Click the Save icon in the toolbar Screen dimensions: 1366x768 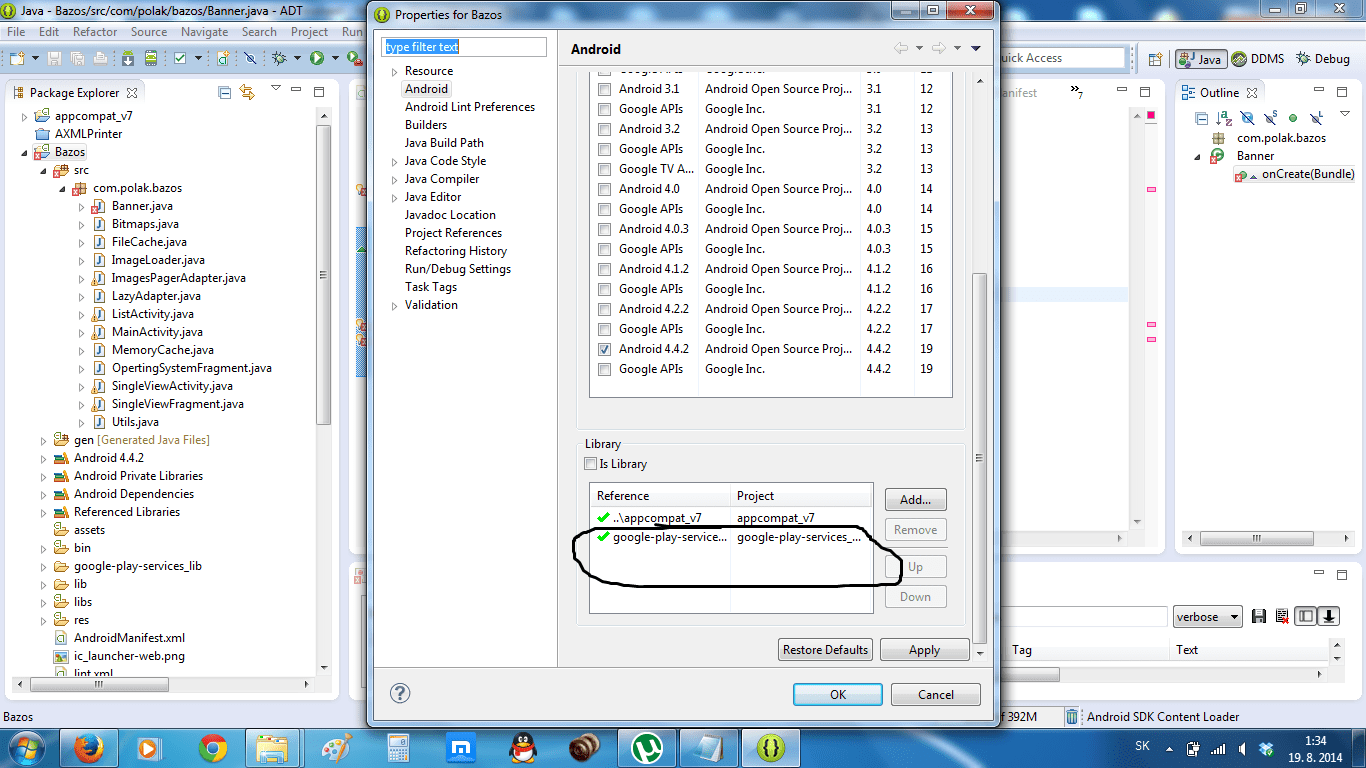pos(53,59)
